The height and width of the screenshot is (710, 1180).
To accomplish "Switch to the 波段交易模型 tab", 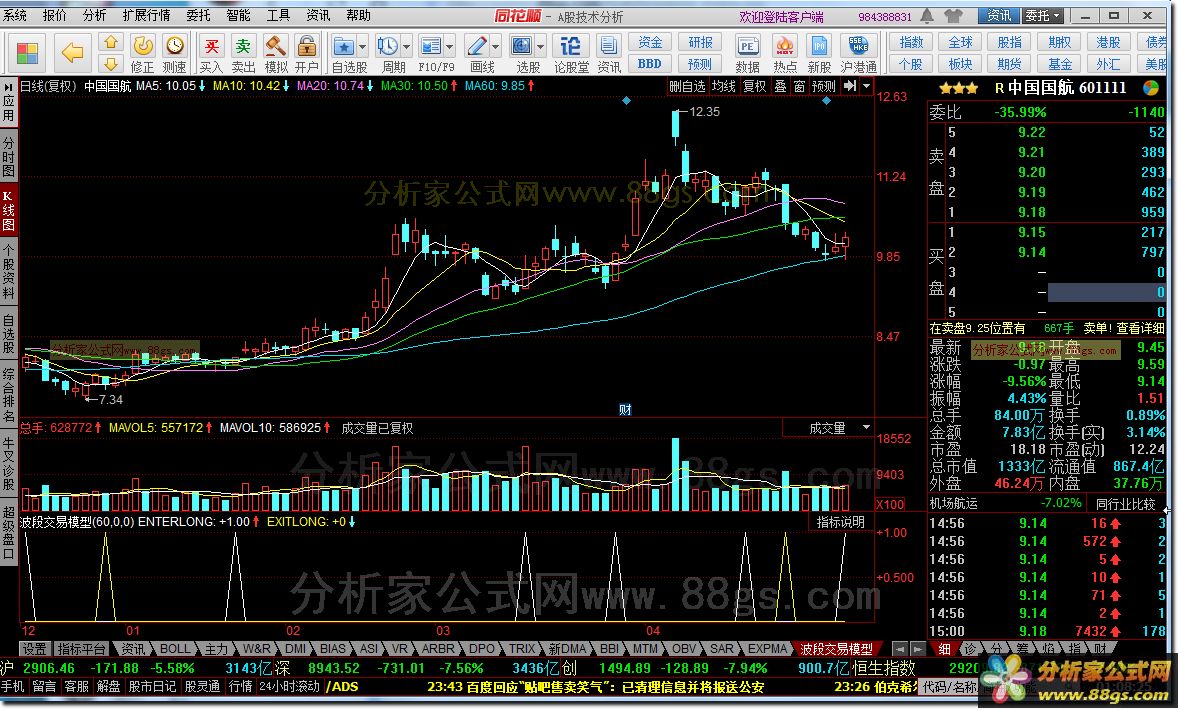I will tap(835, 649).
